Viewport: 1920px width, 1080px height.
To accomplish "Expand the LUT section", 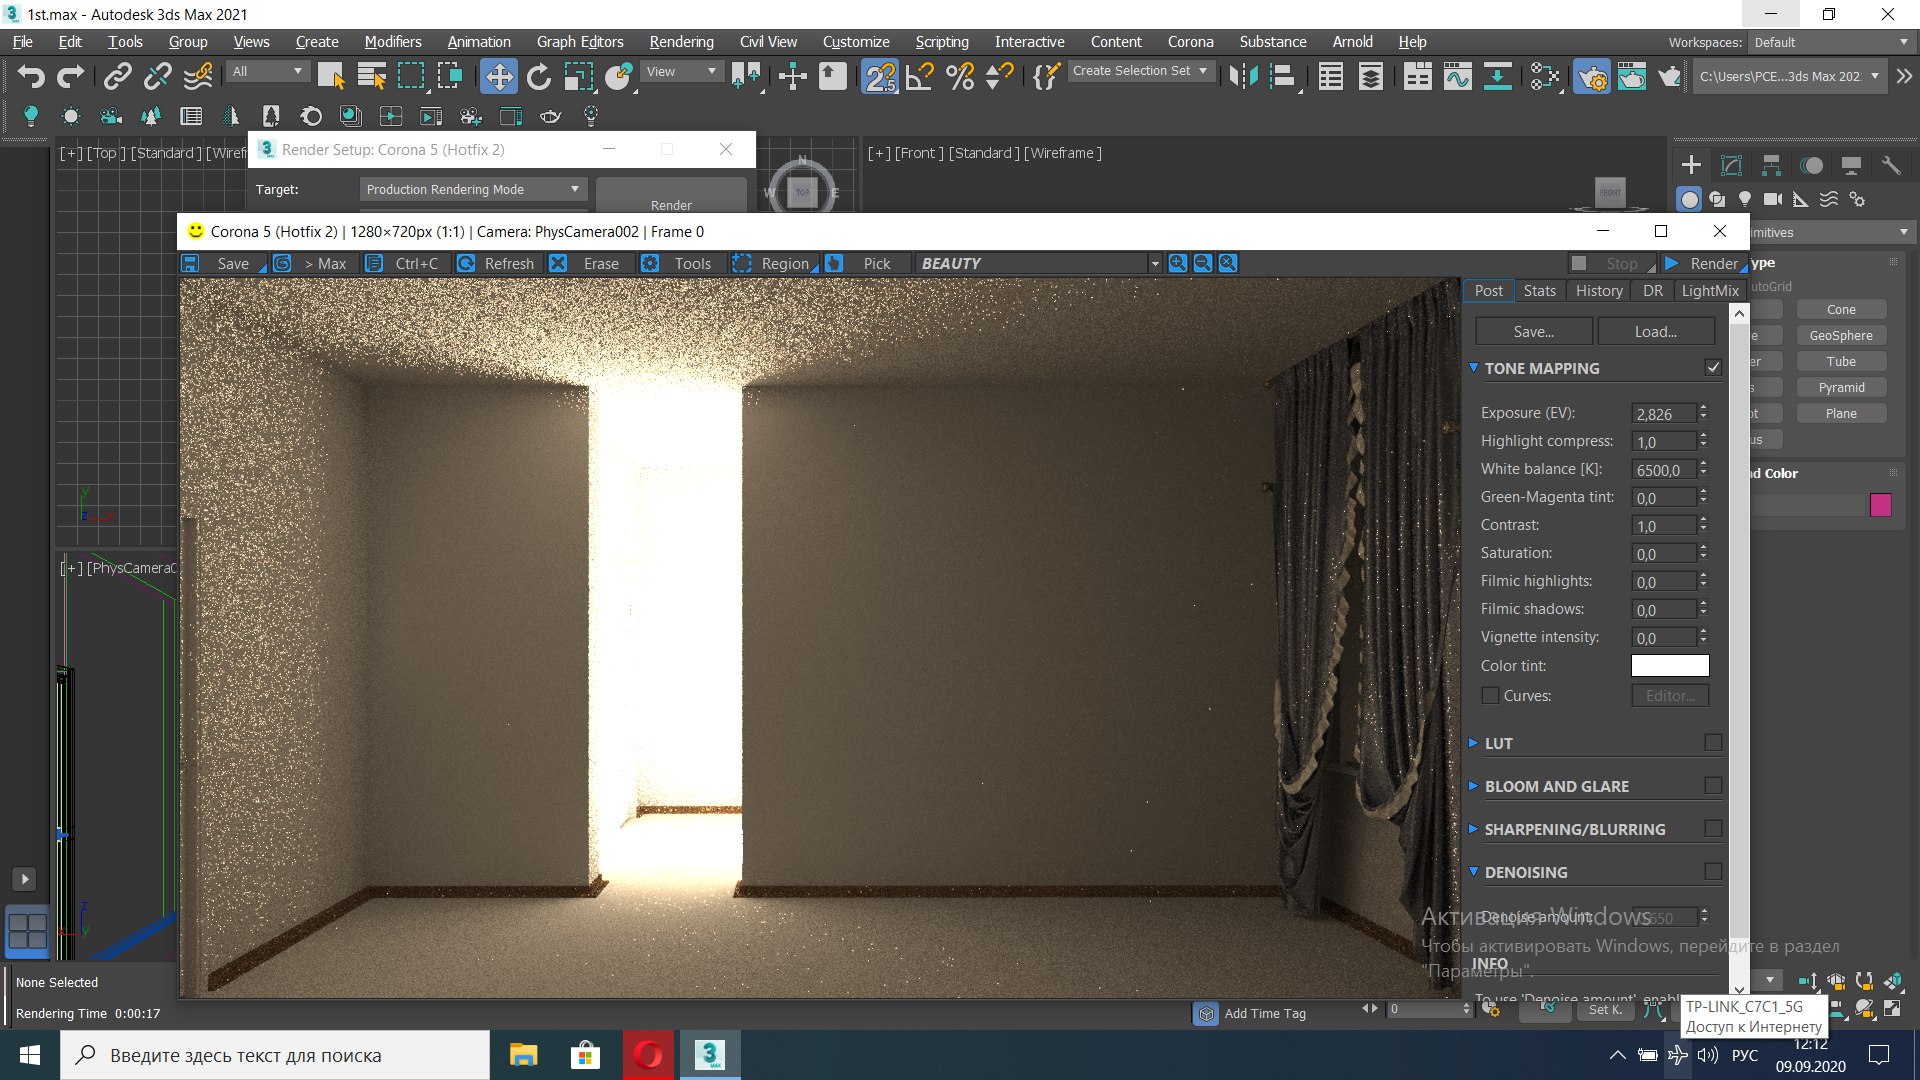I will tap(1473, 743).
